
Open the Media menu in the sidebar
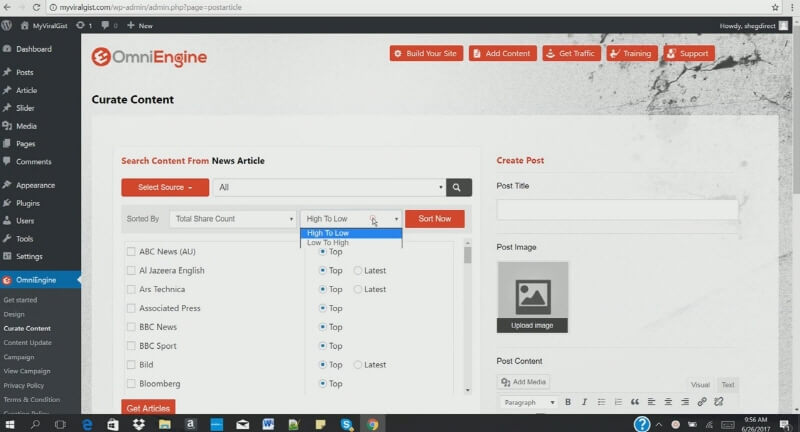[26, 126]
